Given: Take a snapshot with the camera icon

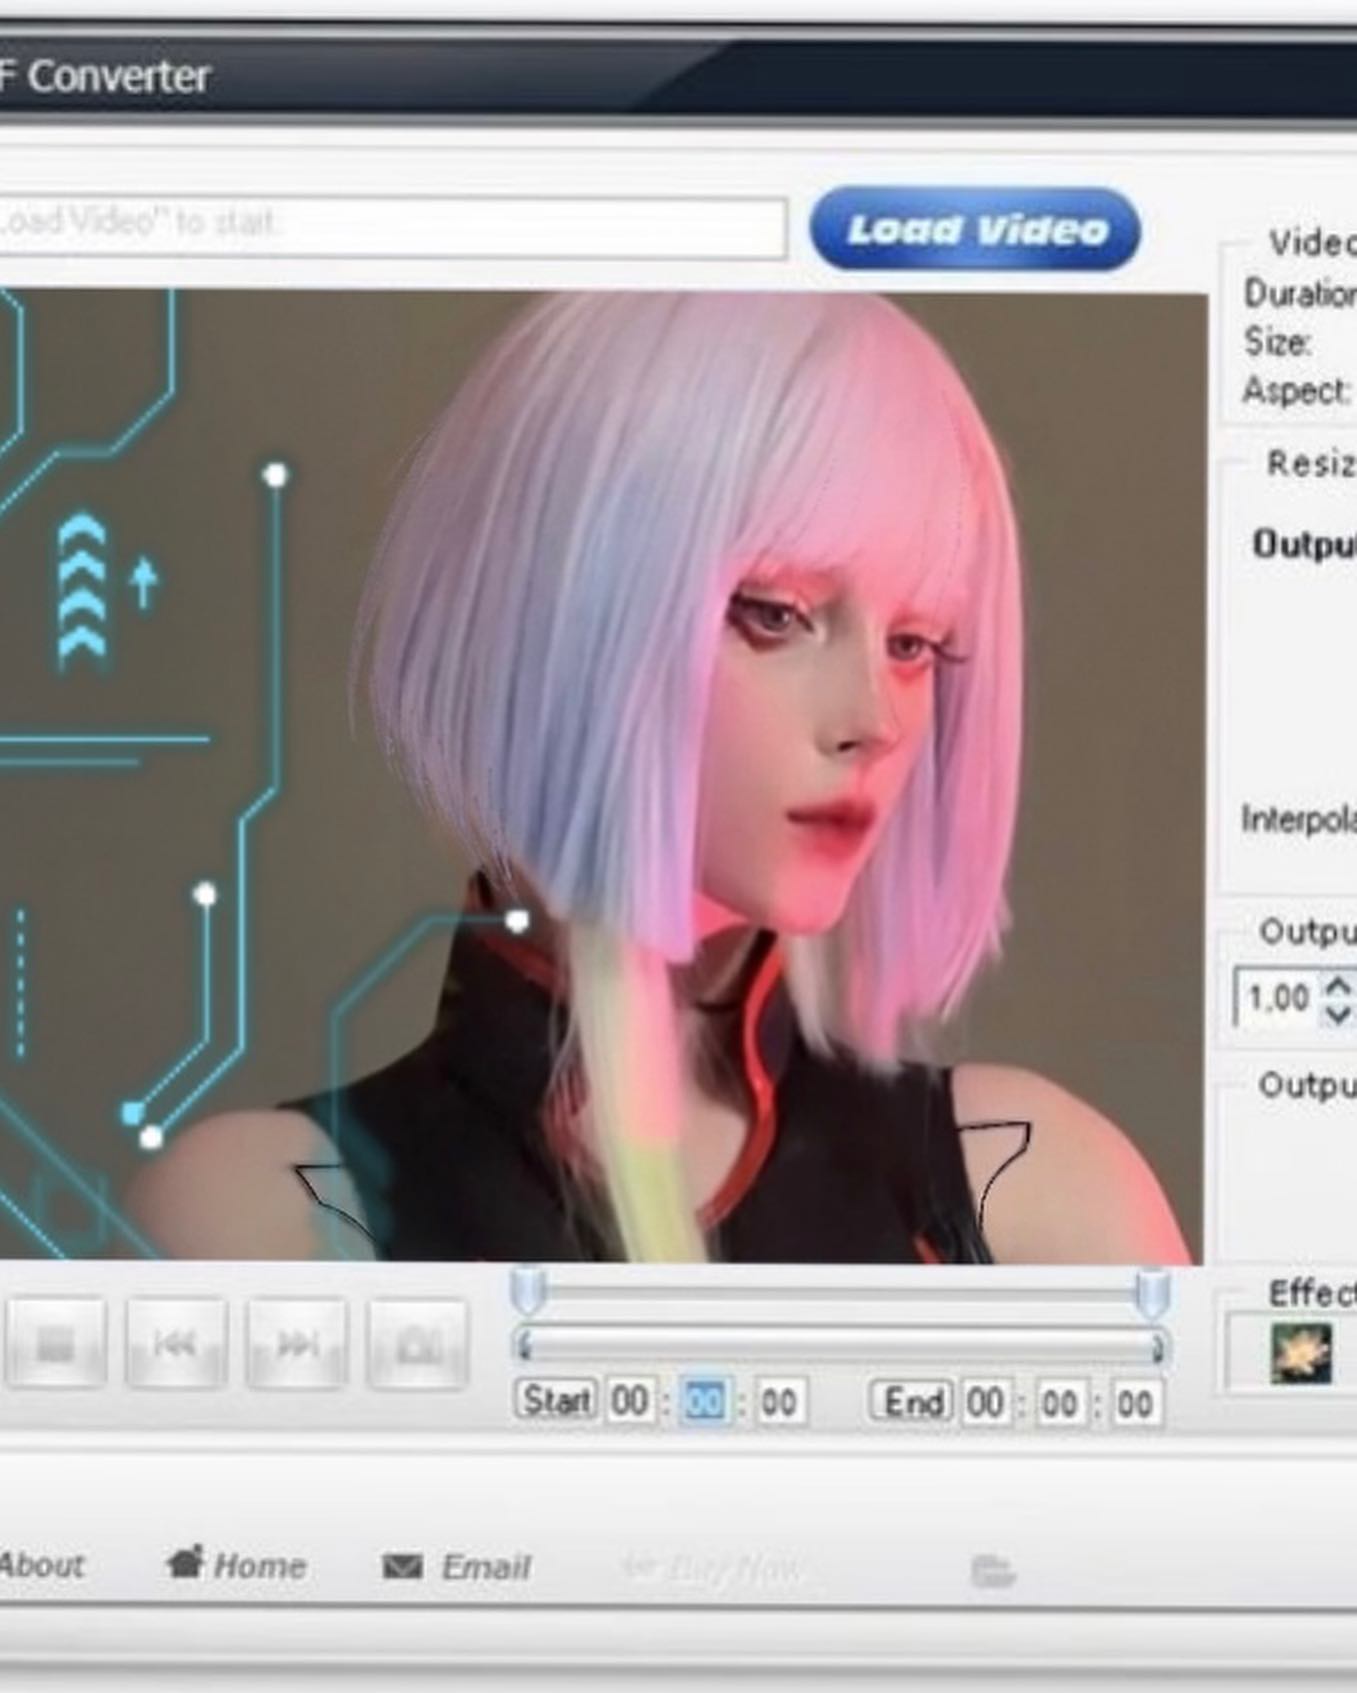Looking at the screenshot, I should click(417, 1345).
